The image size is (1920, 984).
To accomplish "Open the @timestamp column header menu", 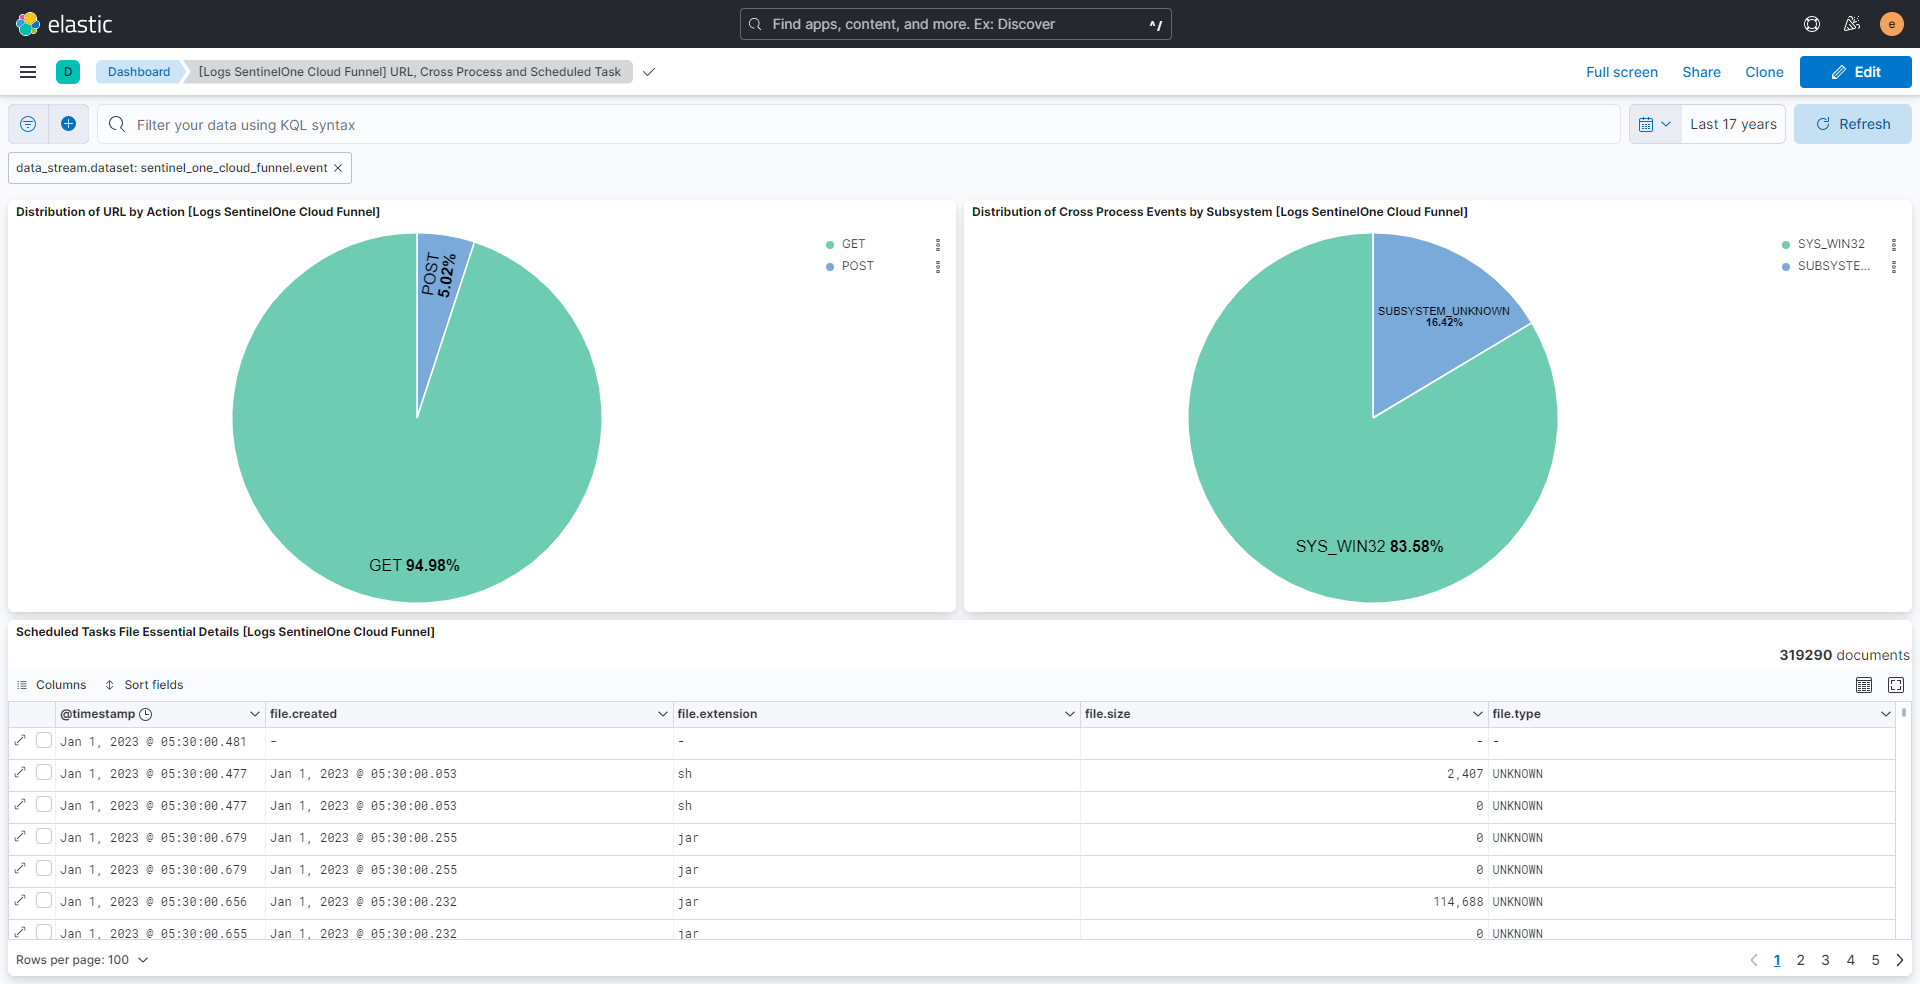I will pos(254,714).
